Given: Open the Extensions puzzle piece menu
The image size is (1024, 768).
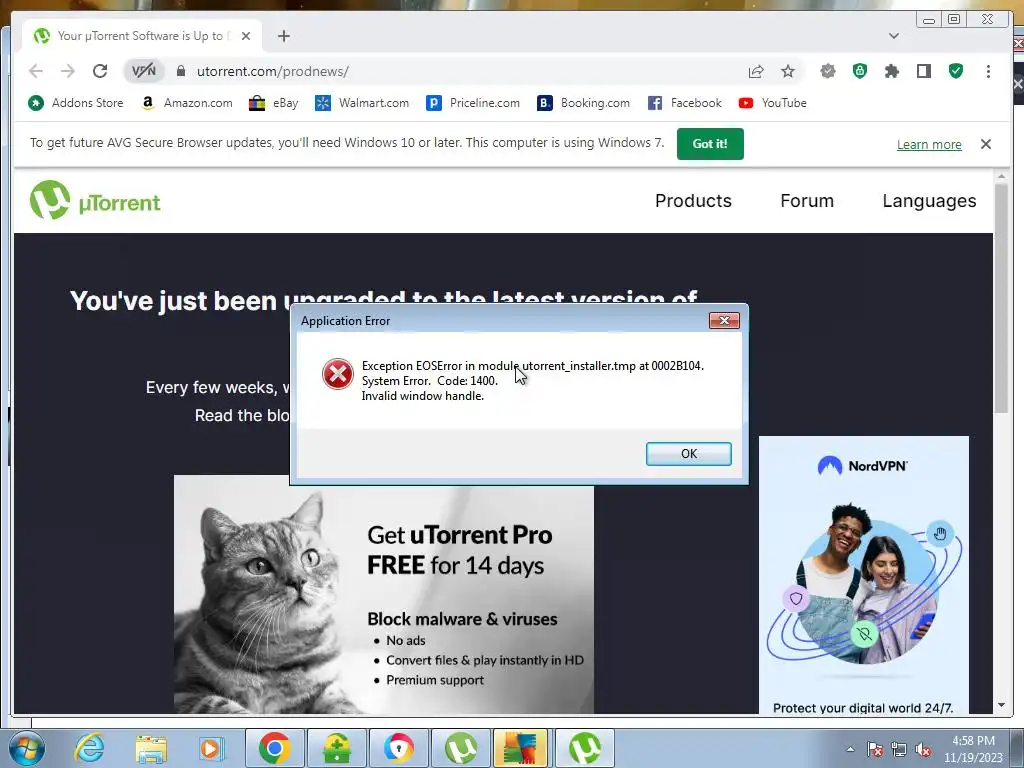Looking at the screenshot, I should click(891, 71).
